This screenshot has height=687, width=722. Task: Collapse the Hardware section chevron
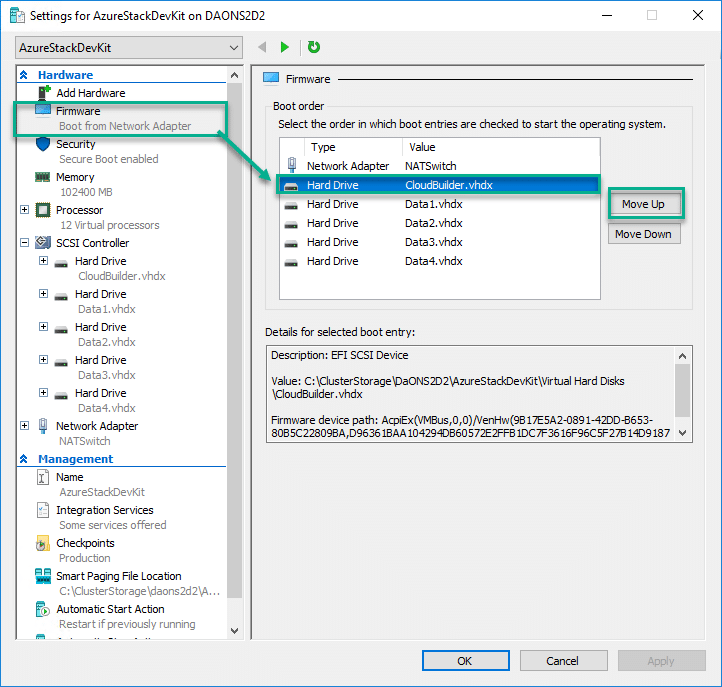click(24, 75)
